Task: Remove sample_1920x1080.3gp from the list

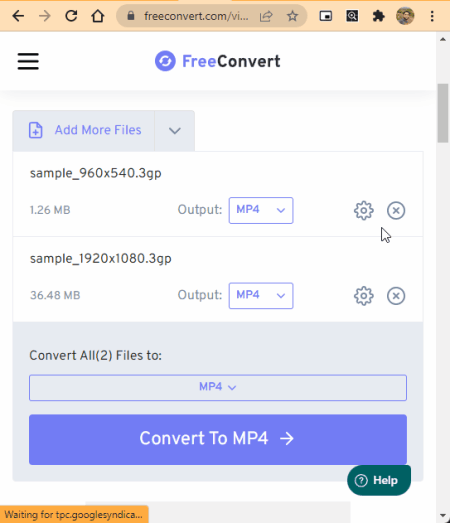Action: (x=396, y=296)
